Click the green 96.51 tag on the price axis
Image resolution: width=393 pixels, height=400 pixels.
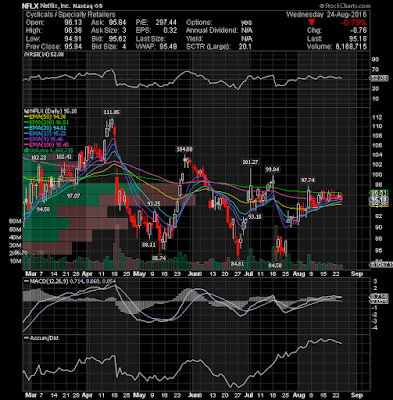point(379,193)
